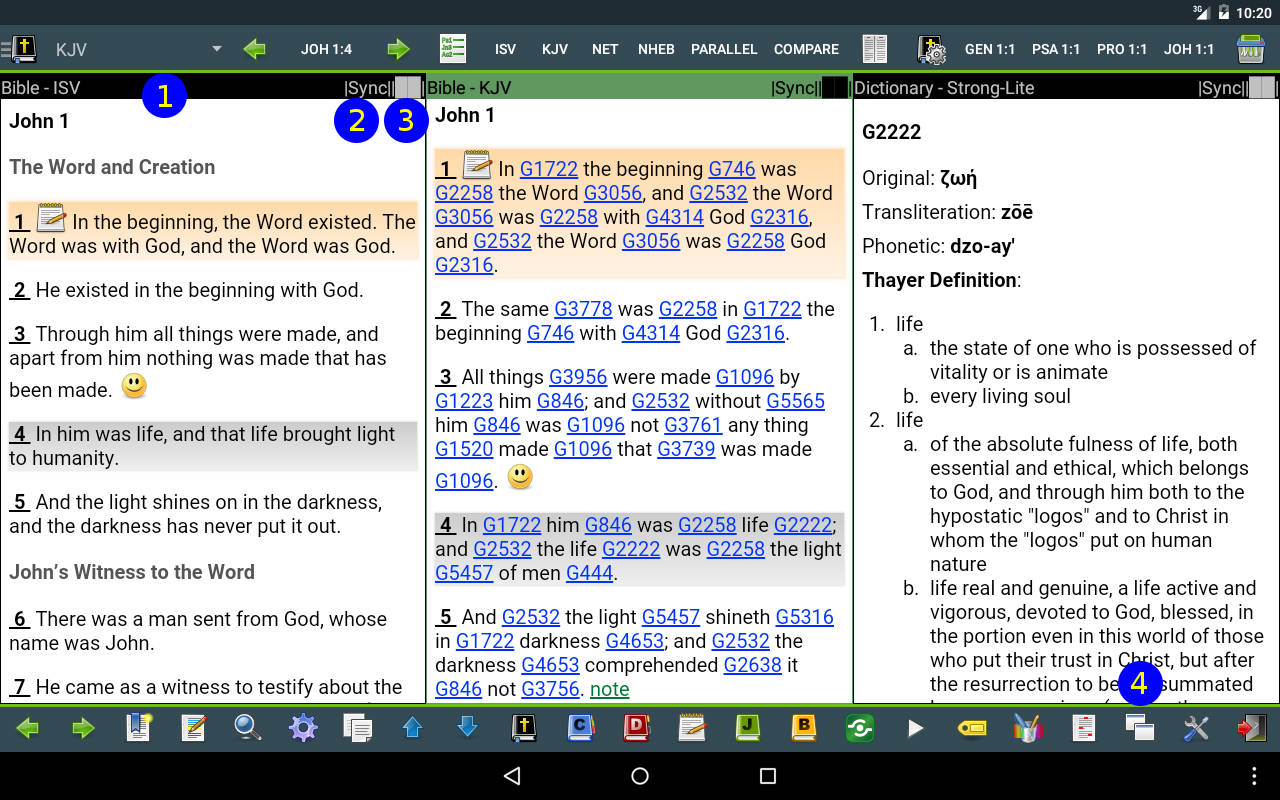Tap history back arrow in bottom toolbar
Image resolution: width=1280 pixels, height=800 pixels.
pyautogui.click(x=28, y=728)
